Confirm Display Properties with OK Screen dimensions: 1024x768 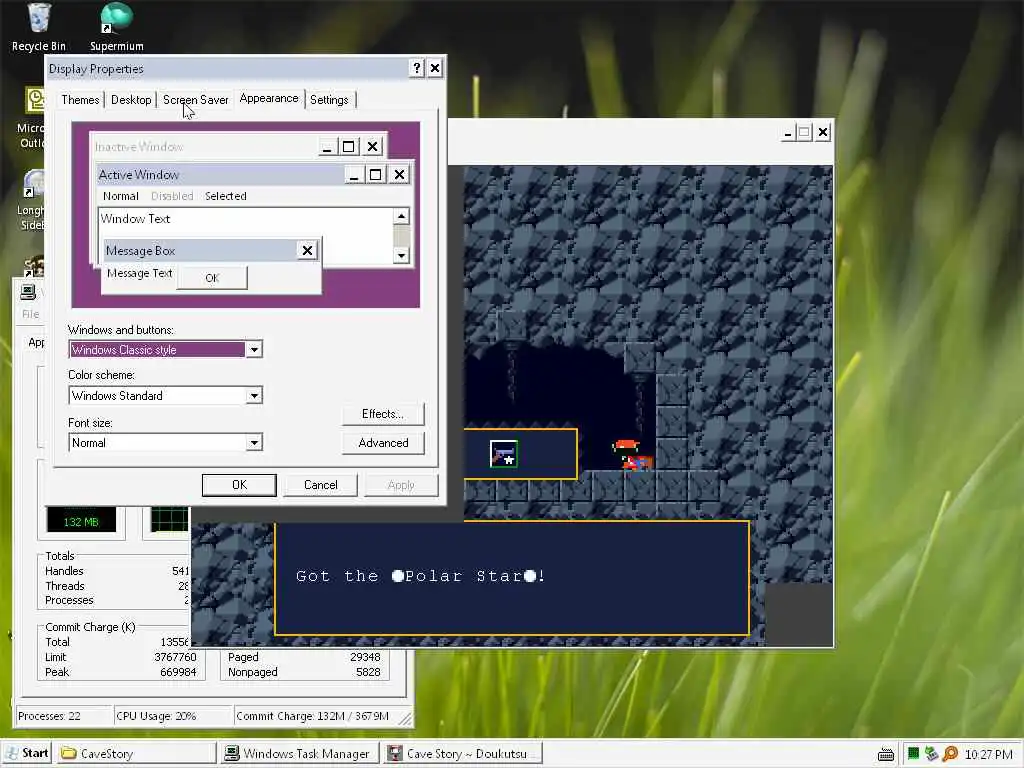point(239,485)
